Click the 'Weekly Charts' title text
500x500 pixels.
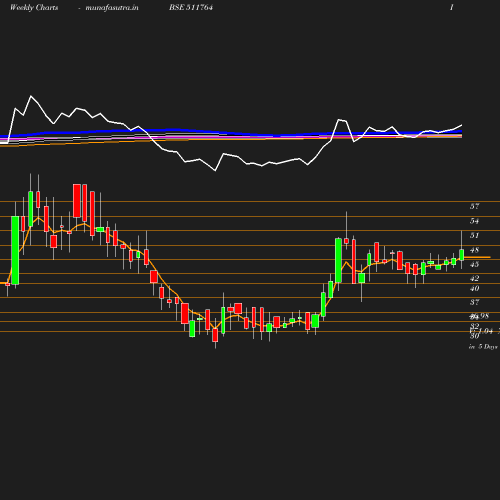click(34, 7)
